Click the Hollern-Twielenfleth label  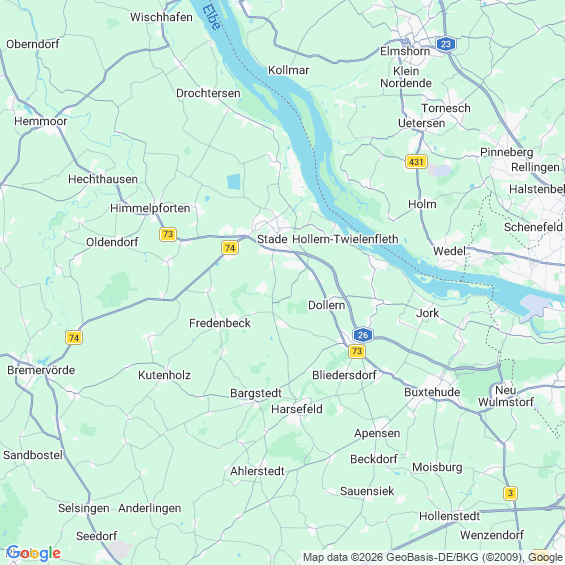(345, 239)
